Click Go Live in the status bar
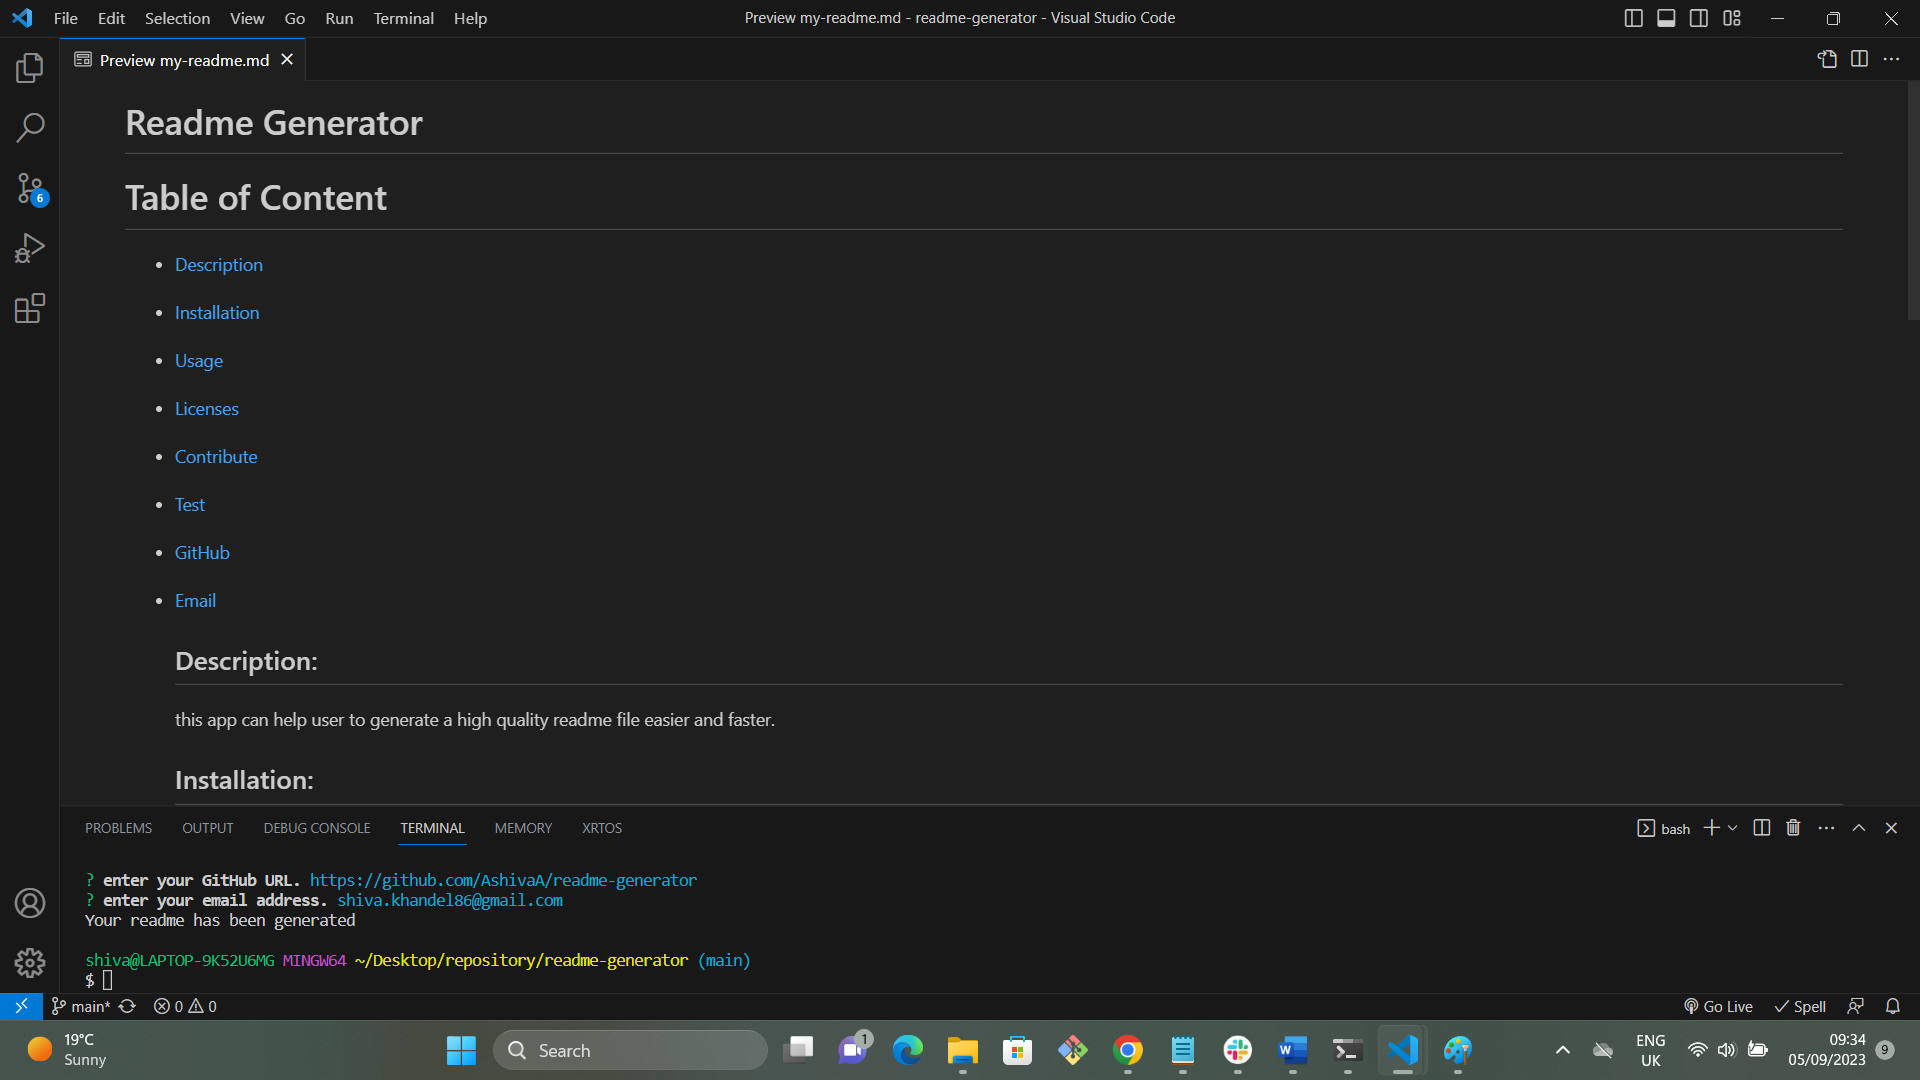 click(1718, 1006)
